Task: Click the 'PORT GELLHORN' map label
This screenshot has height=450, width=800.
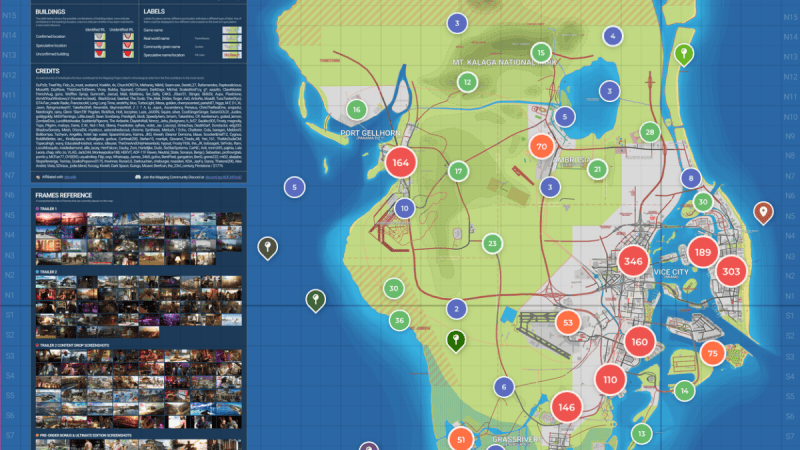Action: point(370,133)
